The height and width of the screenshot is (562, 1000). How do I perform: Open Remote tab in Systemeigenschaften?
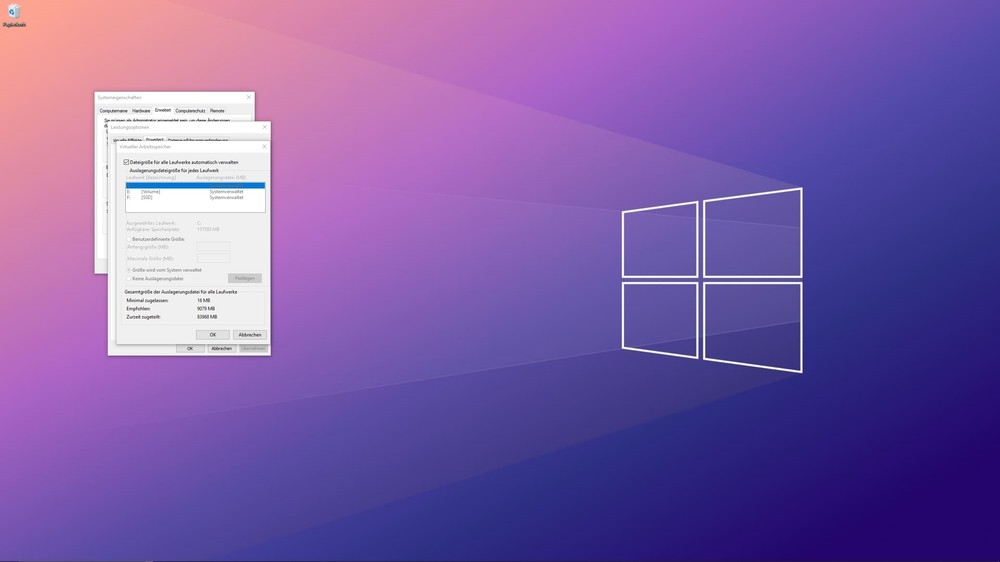(217, 110)
